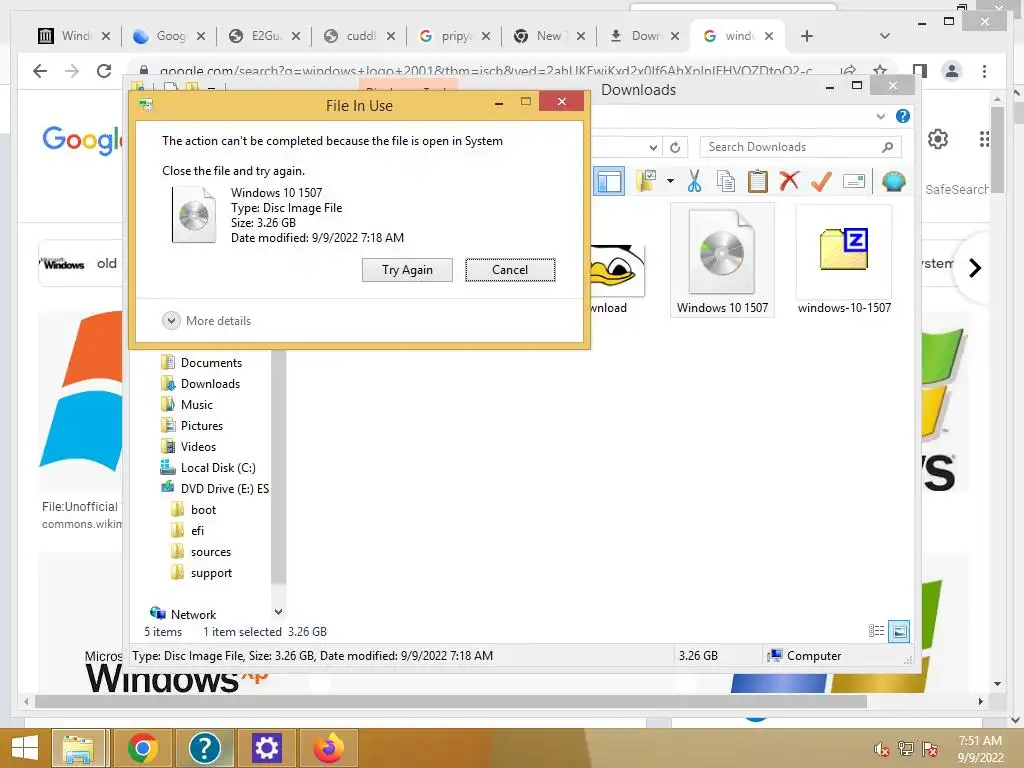Screen dimensions: 1024x768
Task: Click Chrome reload button
Action: [104, 71]
